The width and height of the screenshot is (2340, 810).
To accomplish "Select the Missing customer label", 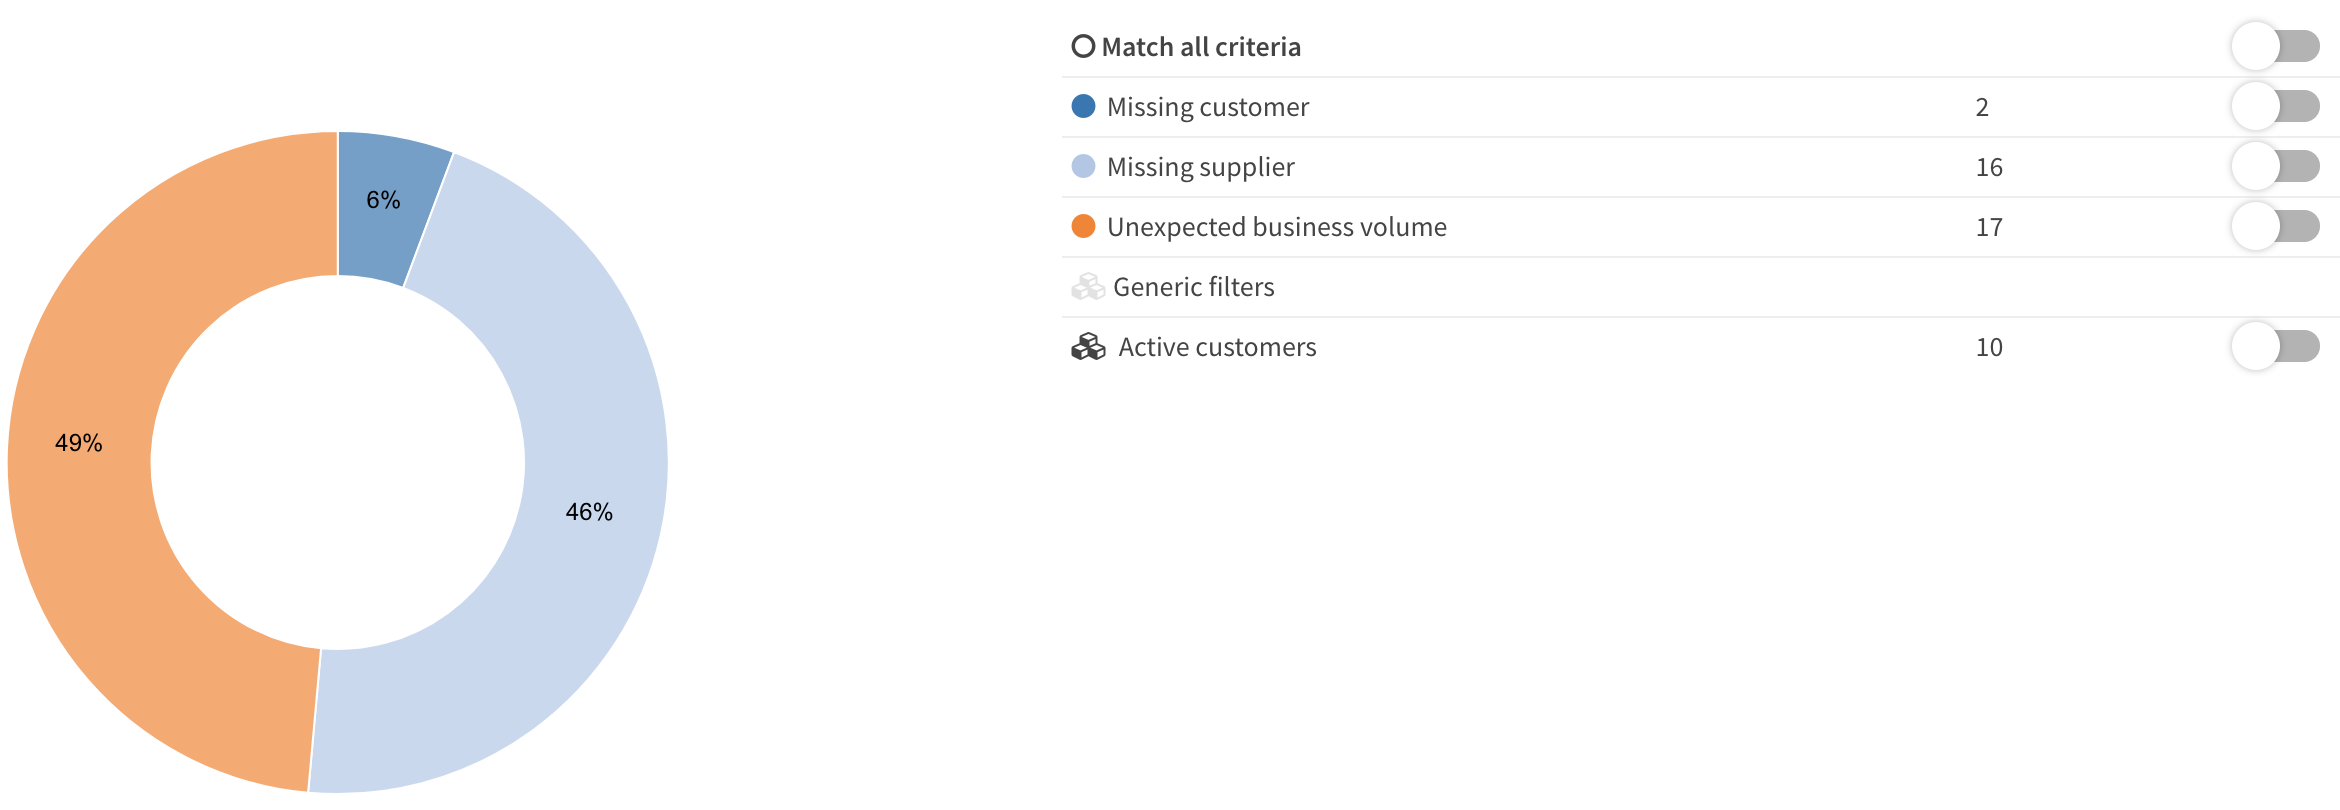I will [x=1207, y=107].
